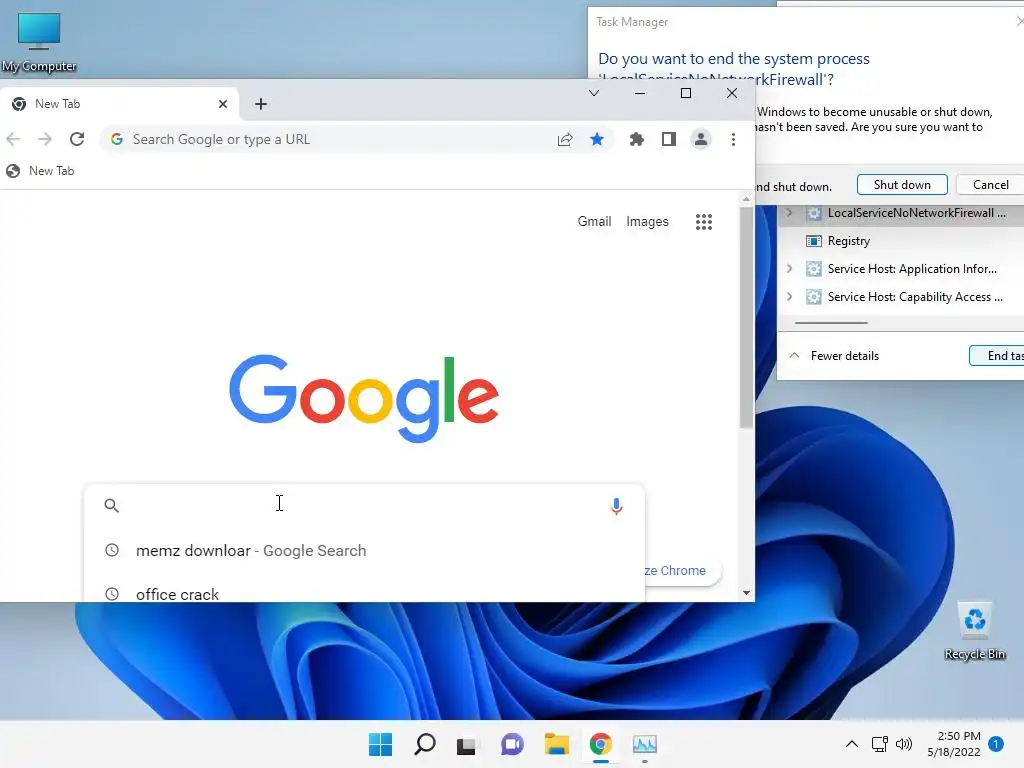Open the Chrome profile avatar
Image resolution: width=1024 pixels, height=768 pixels.
tap(701, 139)
